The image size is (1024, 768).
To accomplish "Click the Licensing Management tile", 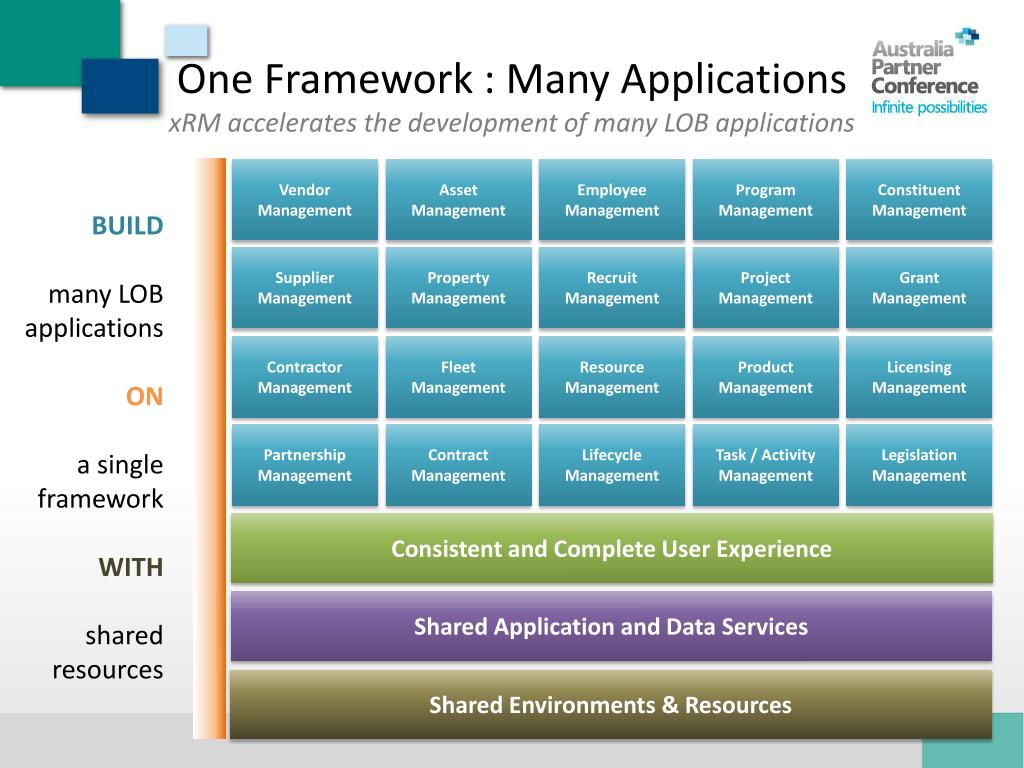I will click(919, 377).
